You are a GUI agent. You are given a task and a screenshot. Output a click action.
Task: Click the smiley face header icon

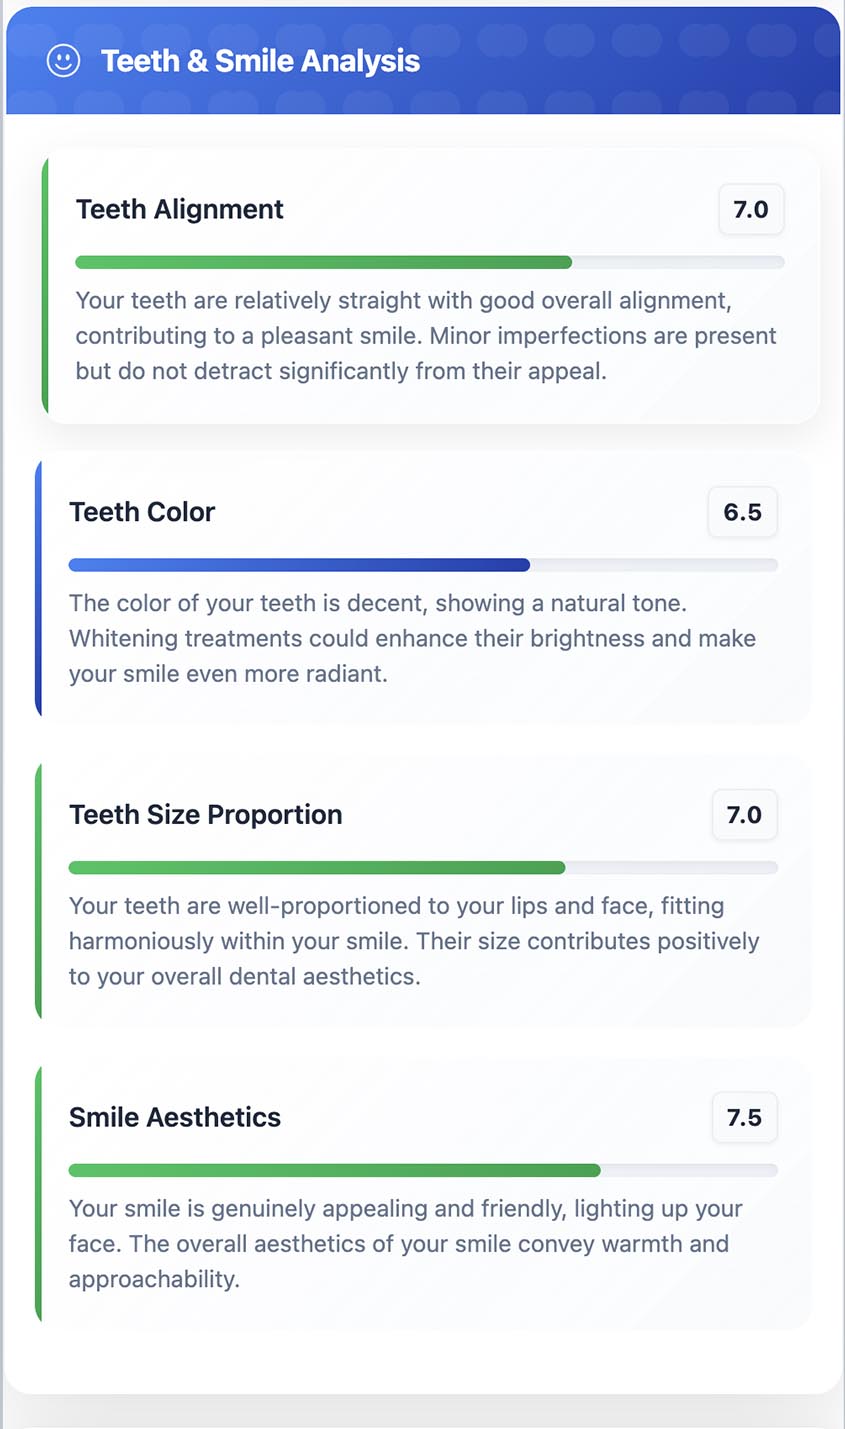pos(63,61)
